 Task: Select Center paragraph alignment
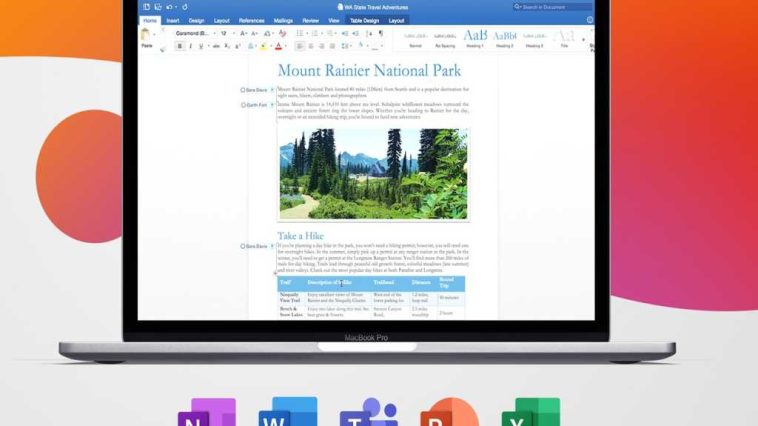311,46
